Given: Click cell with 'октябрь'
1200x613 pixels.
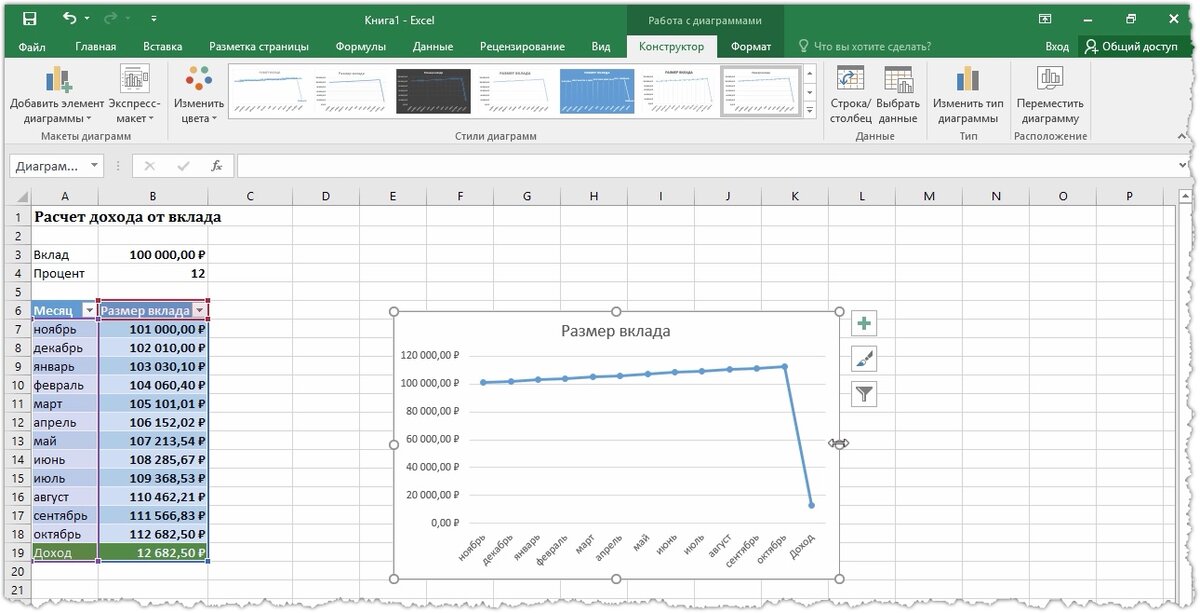Looking at the screenshot, I should click(64, 534).
